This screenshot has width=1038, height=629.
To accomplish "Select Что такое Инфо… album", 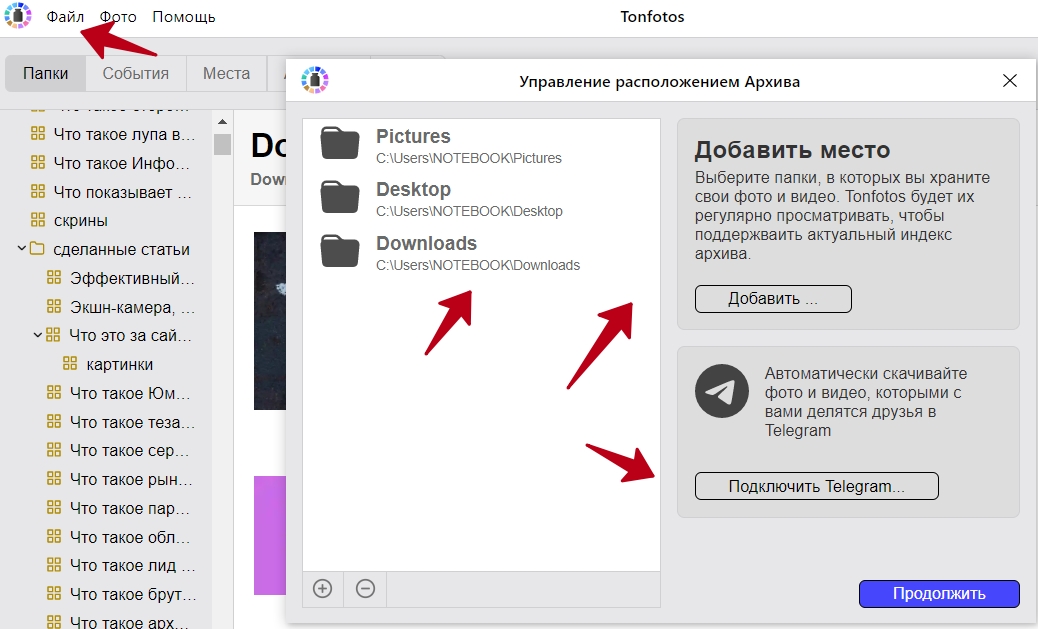I will pyautogui.click(x=122, y=163).
